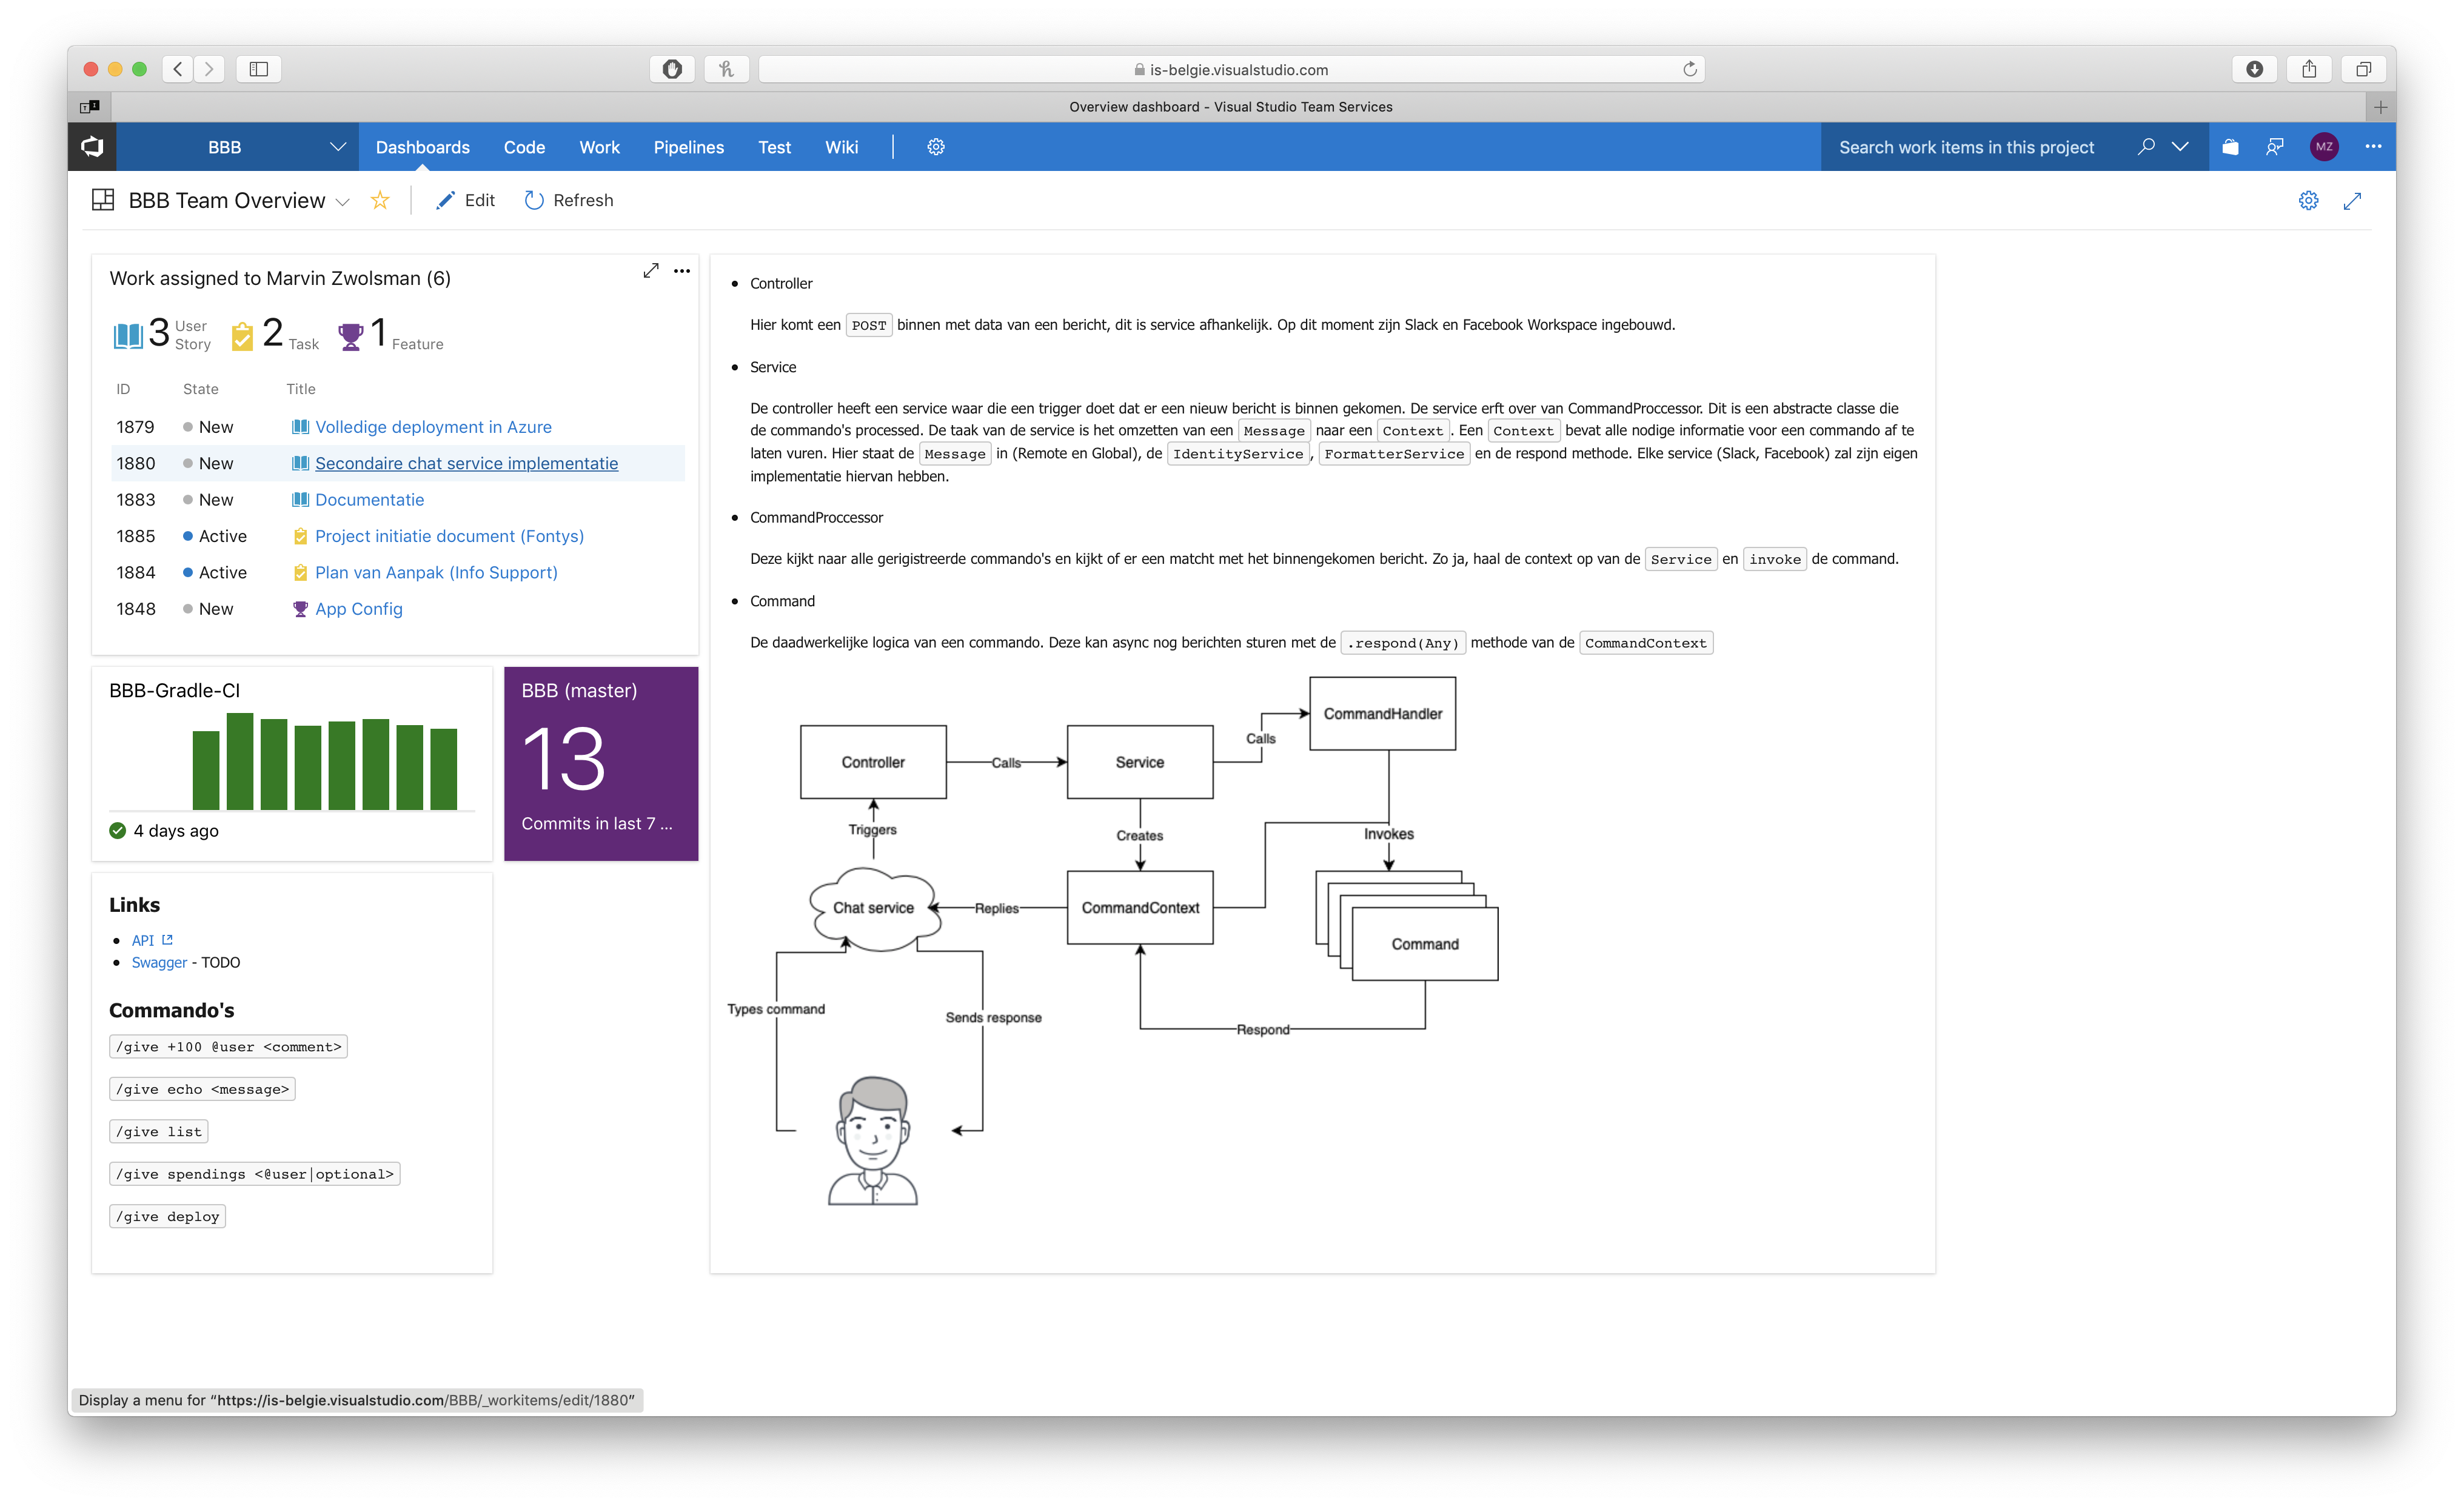
Task: Open the MZ avatar profile icon
Action: [2324, 146]
